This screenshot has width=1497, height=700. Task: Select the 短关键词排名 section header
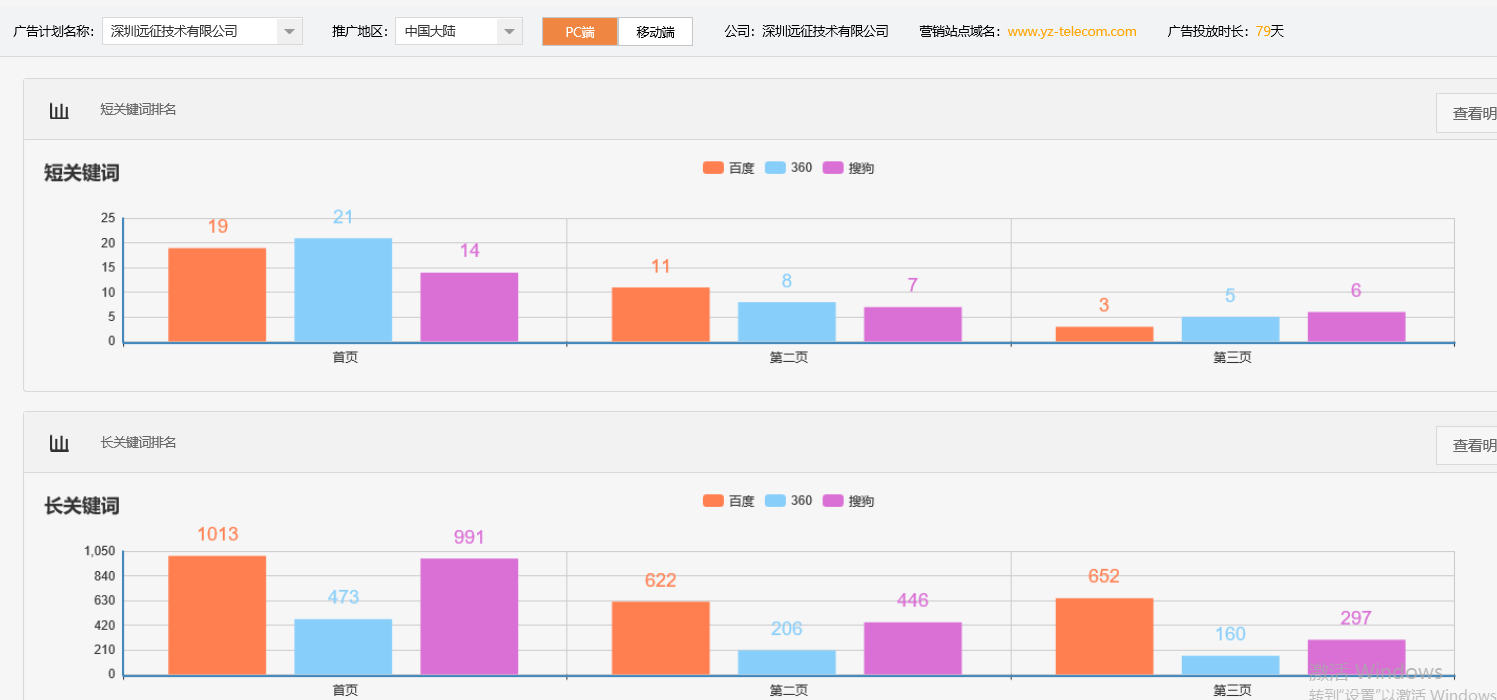(x=137, y=110)
